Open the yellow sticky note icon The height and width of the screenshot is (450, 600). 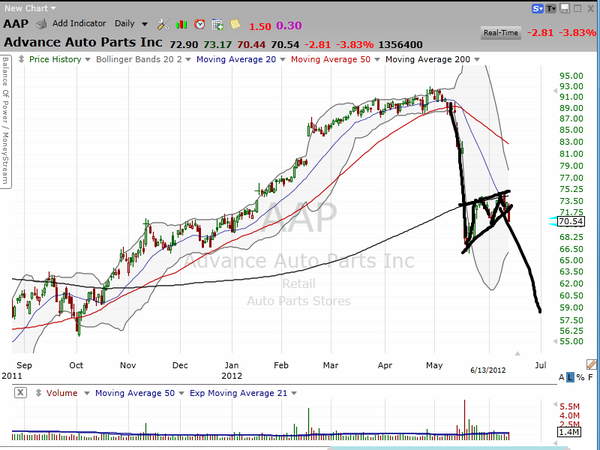tap(235, 24)
